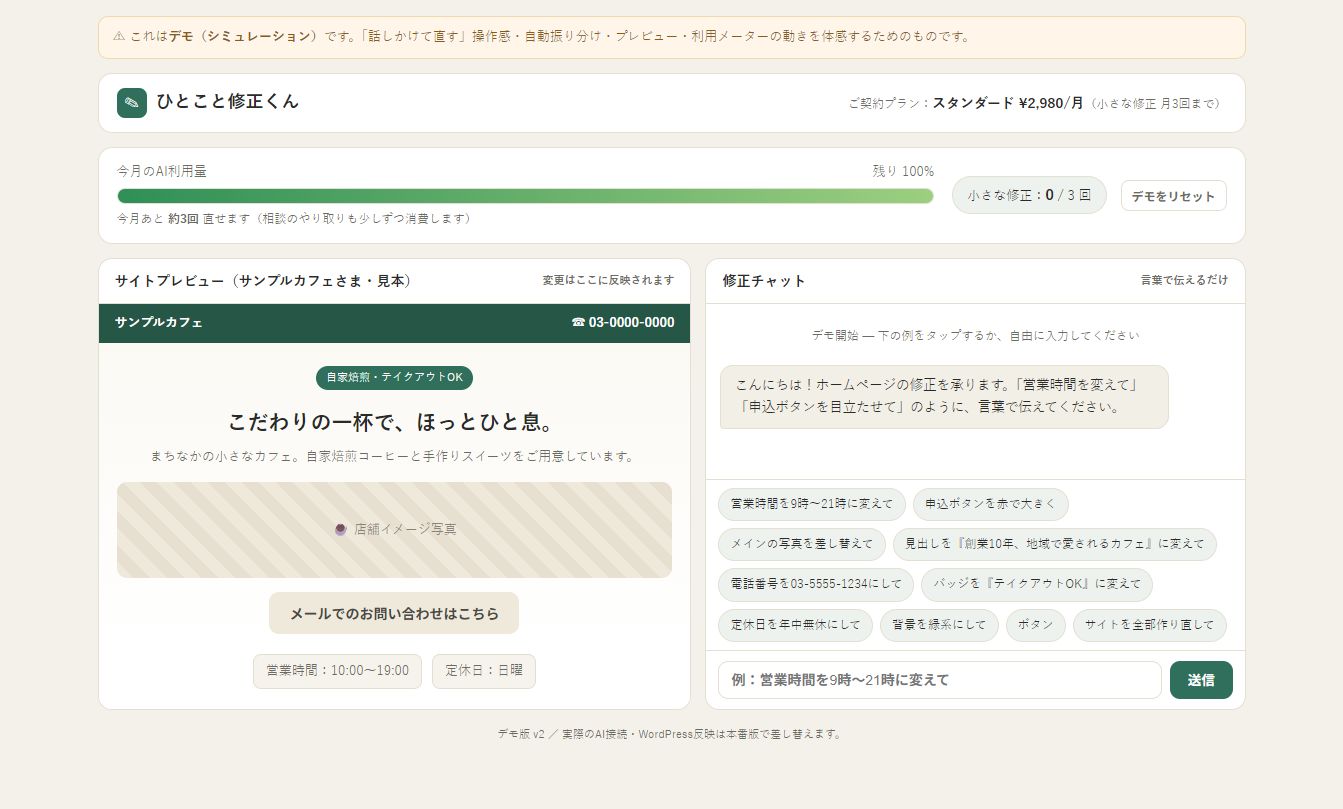Image resolution: width=1343 pixels, height=809 pixels.
Task: Click the サイトプレビュー（サンプルカフェさま・見本） title
Action: click(263, 281)
